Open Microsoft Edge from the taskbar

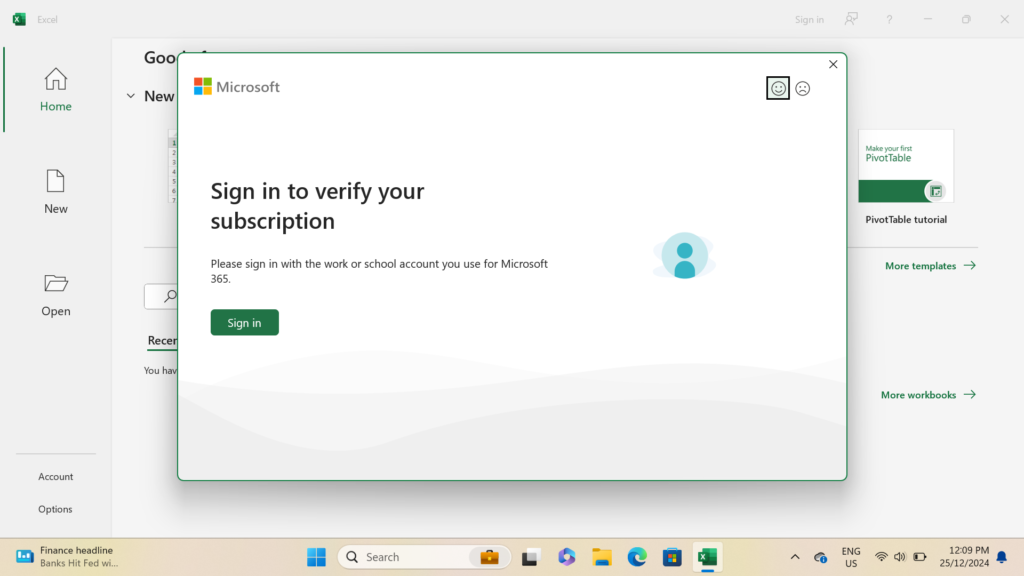[x=637, y=557]
